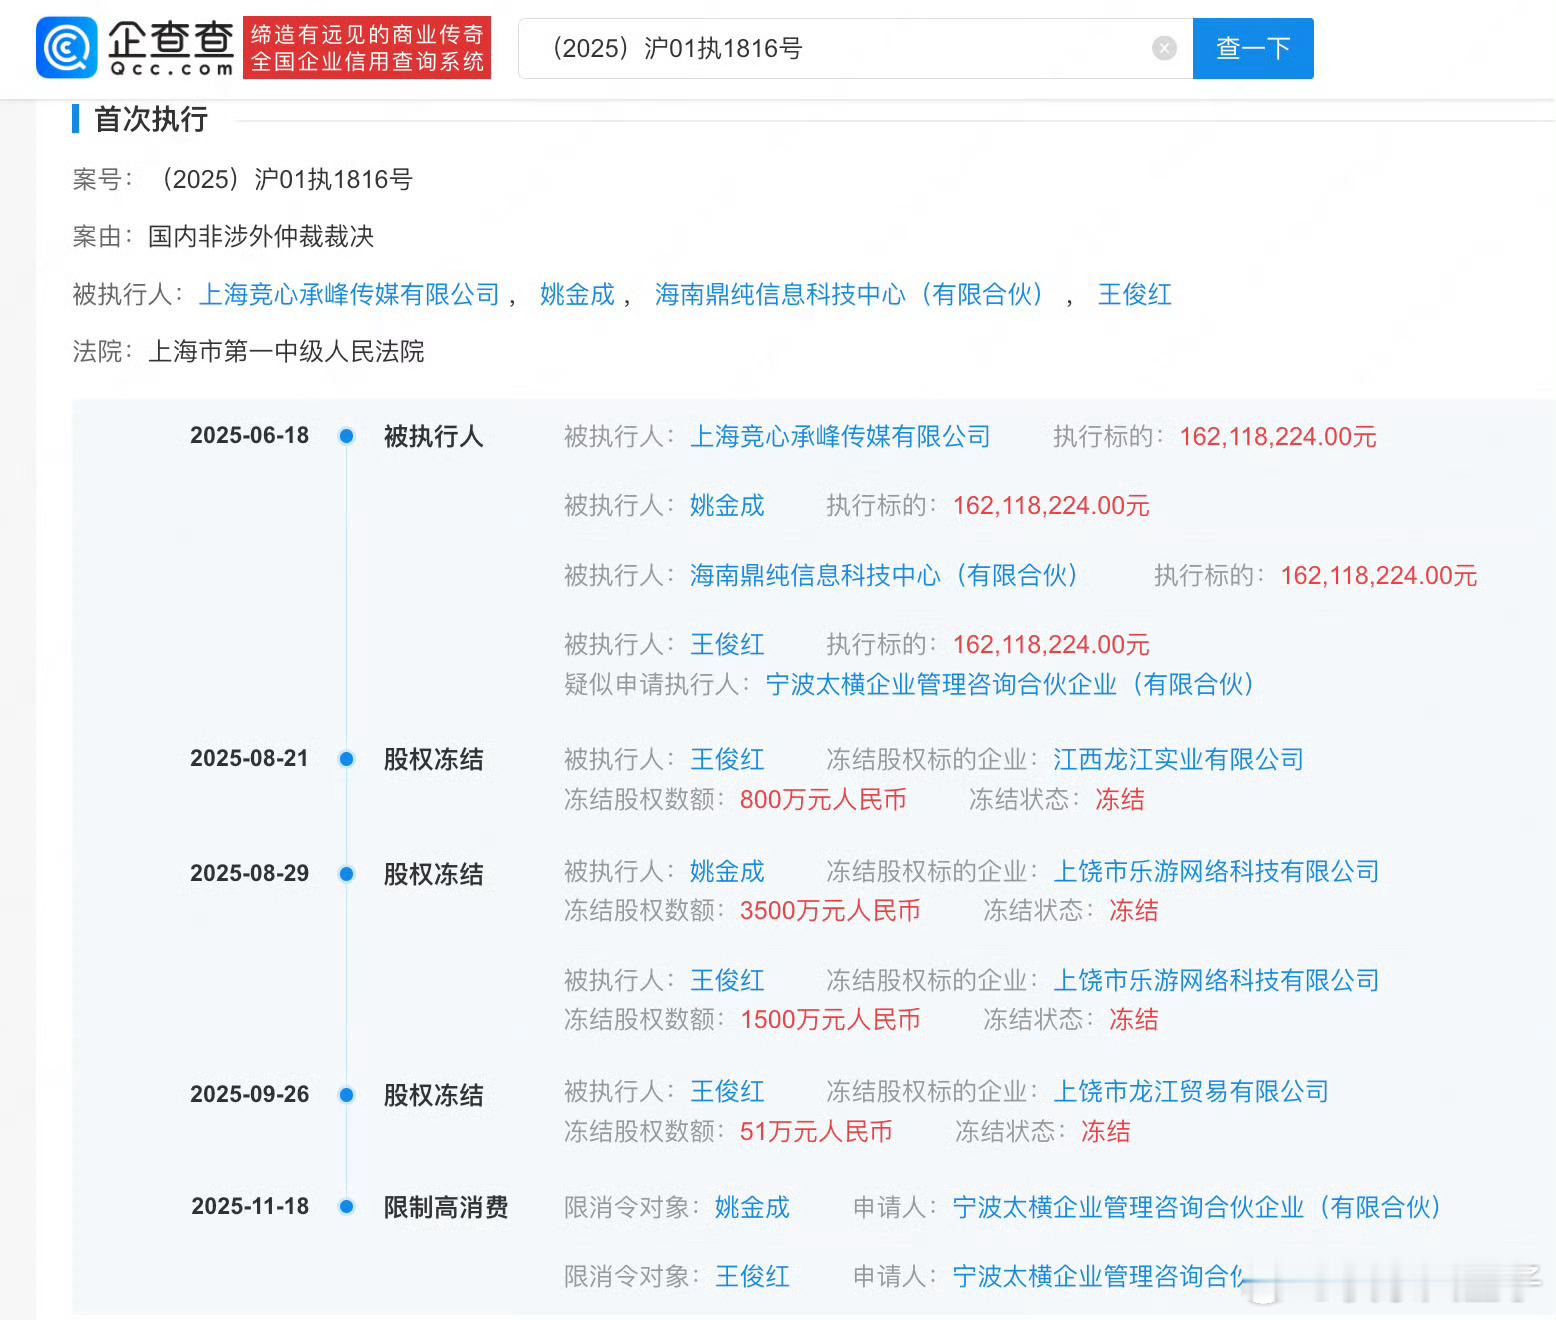Open 上饶市乐游网络科技有限公司 in 姚金成 row
The image size is (1556, 1320).
pyautogui.click(x=1216, y=871)
